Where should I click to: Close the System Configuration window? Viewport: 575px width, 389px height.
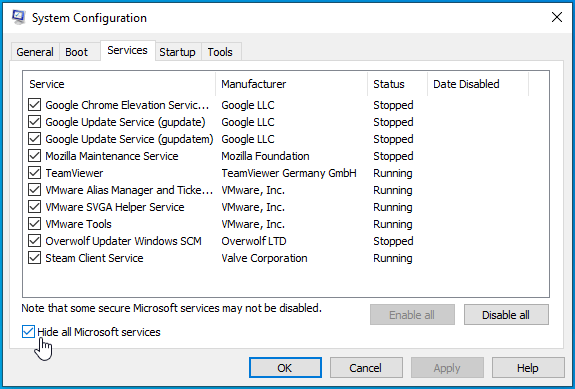click(557, 17)
